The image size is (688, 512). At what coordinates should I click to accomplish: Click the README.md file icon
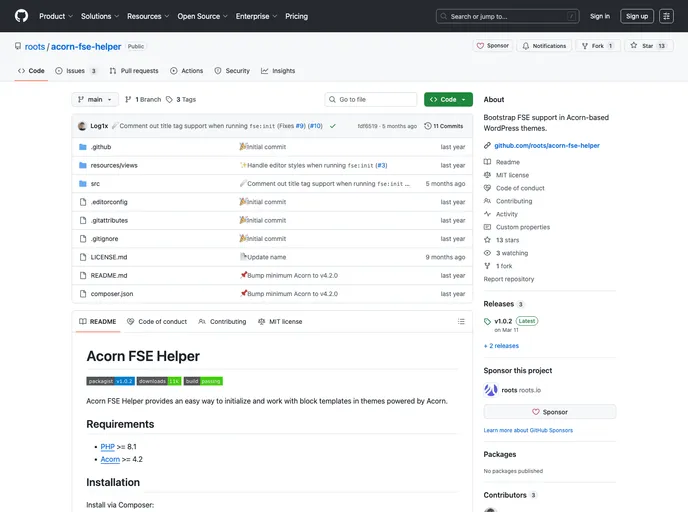tap(82, 276)
